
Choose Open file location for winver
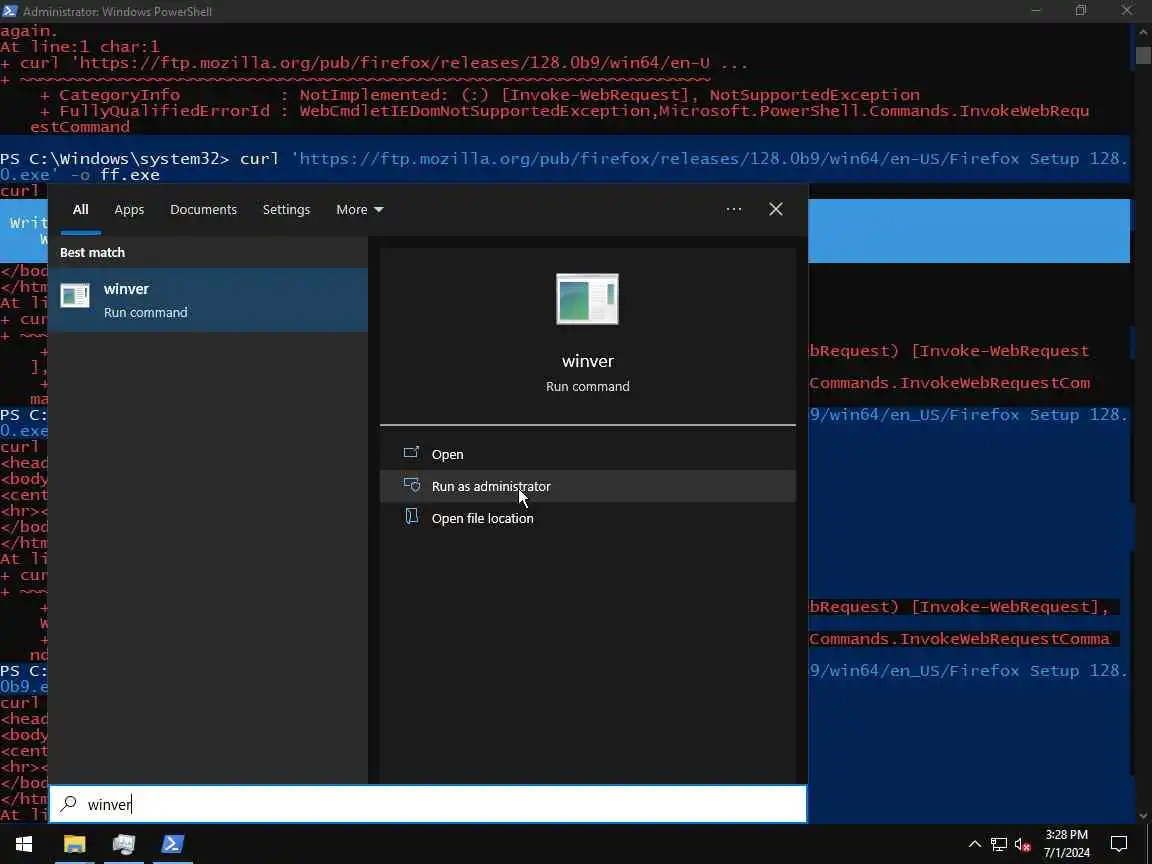pos(588,518)
